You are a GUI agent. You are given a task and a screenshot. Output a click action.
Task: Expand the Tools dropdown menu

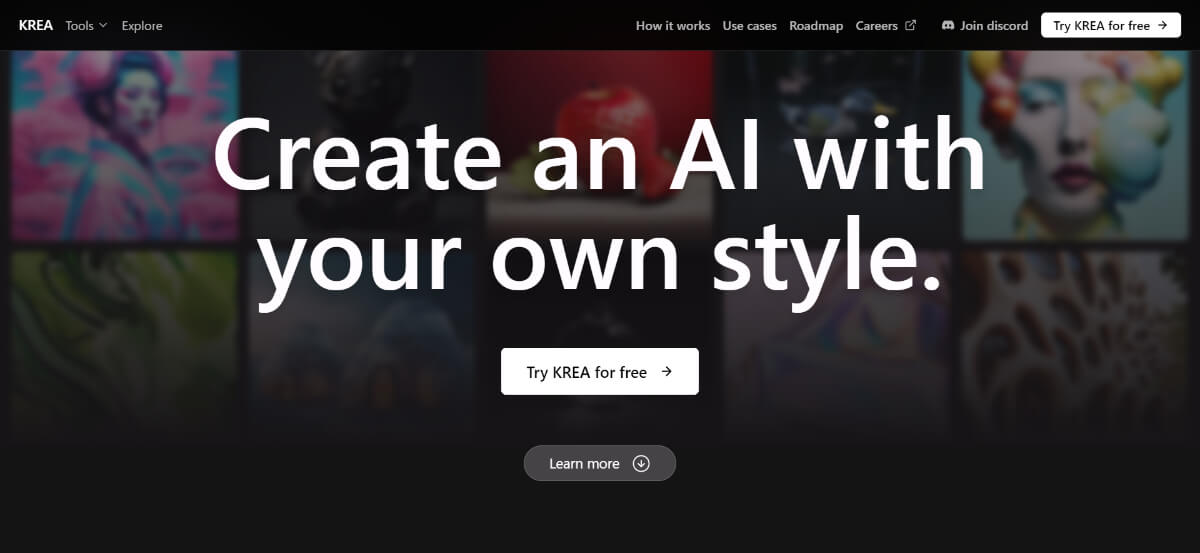pyautogui.click(x=86, y=26)
